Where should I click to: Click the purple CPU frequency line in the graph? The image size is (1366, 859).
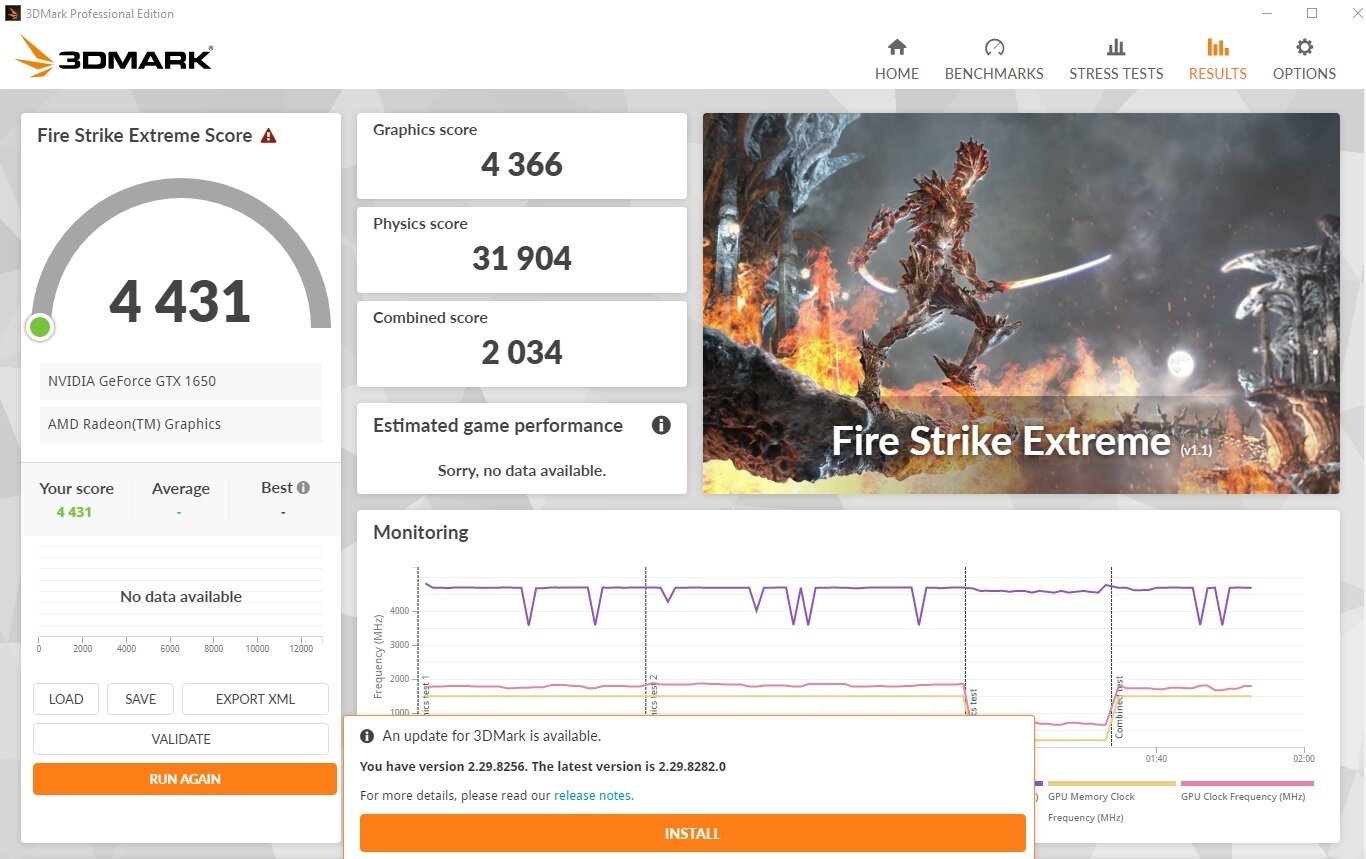pos(840,588)
